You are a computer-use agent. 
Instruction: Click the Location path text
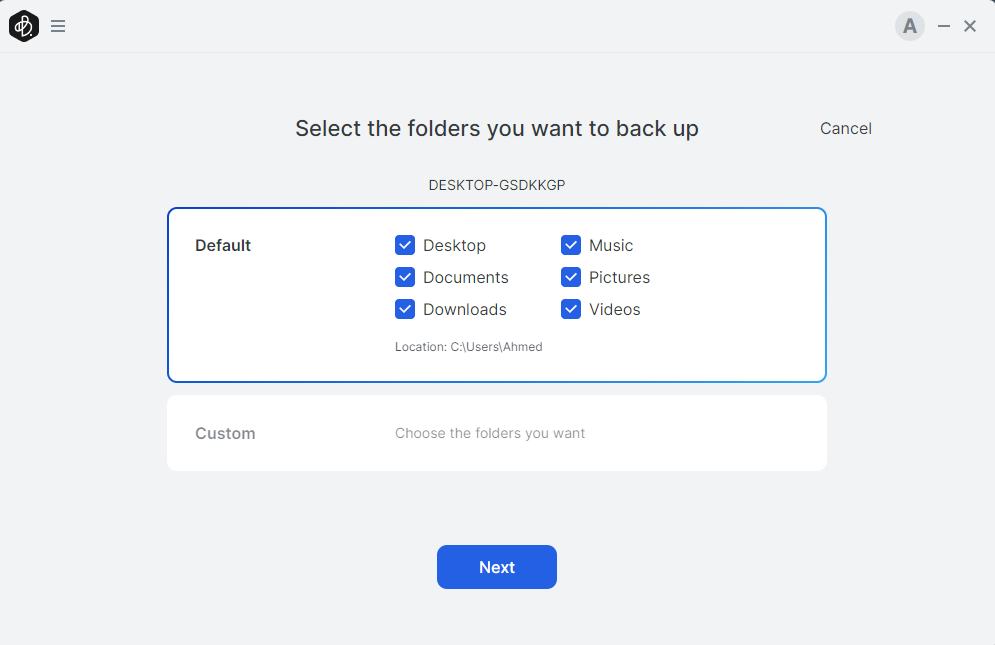click(468, 347)
